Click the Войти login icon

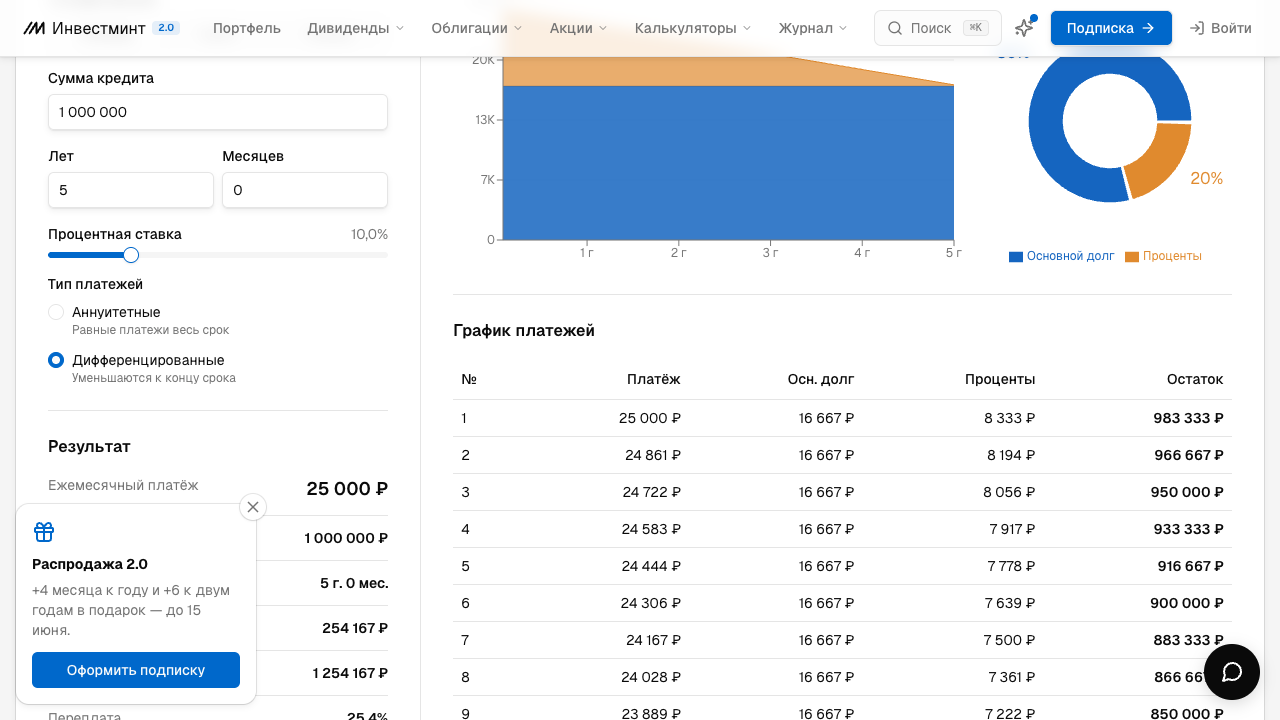pyautogui.click(x=1196, y=28)
